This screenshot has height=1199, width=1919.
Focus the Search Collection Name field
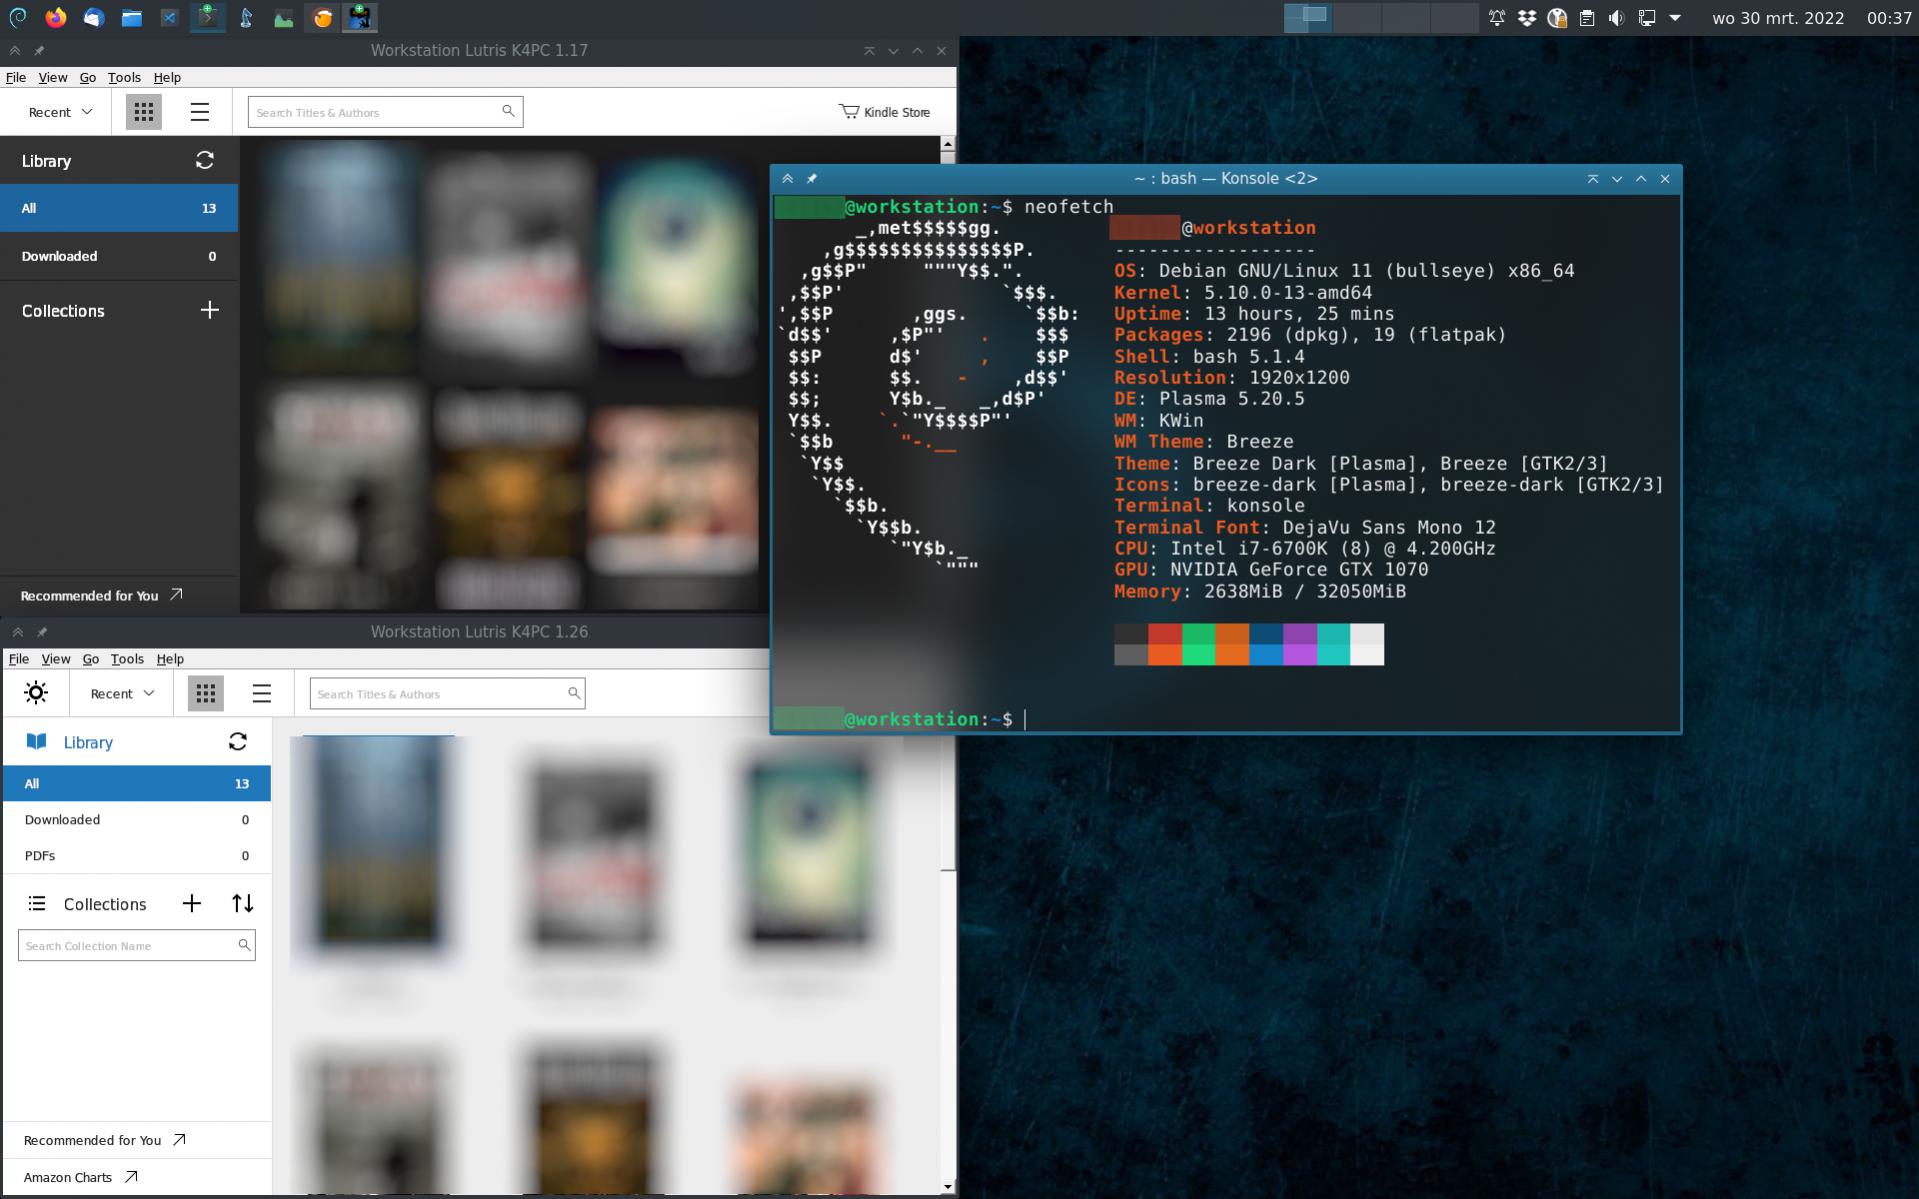click(x=137, y=945)
